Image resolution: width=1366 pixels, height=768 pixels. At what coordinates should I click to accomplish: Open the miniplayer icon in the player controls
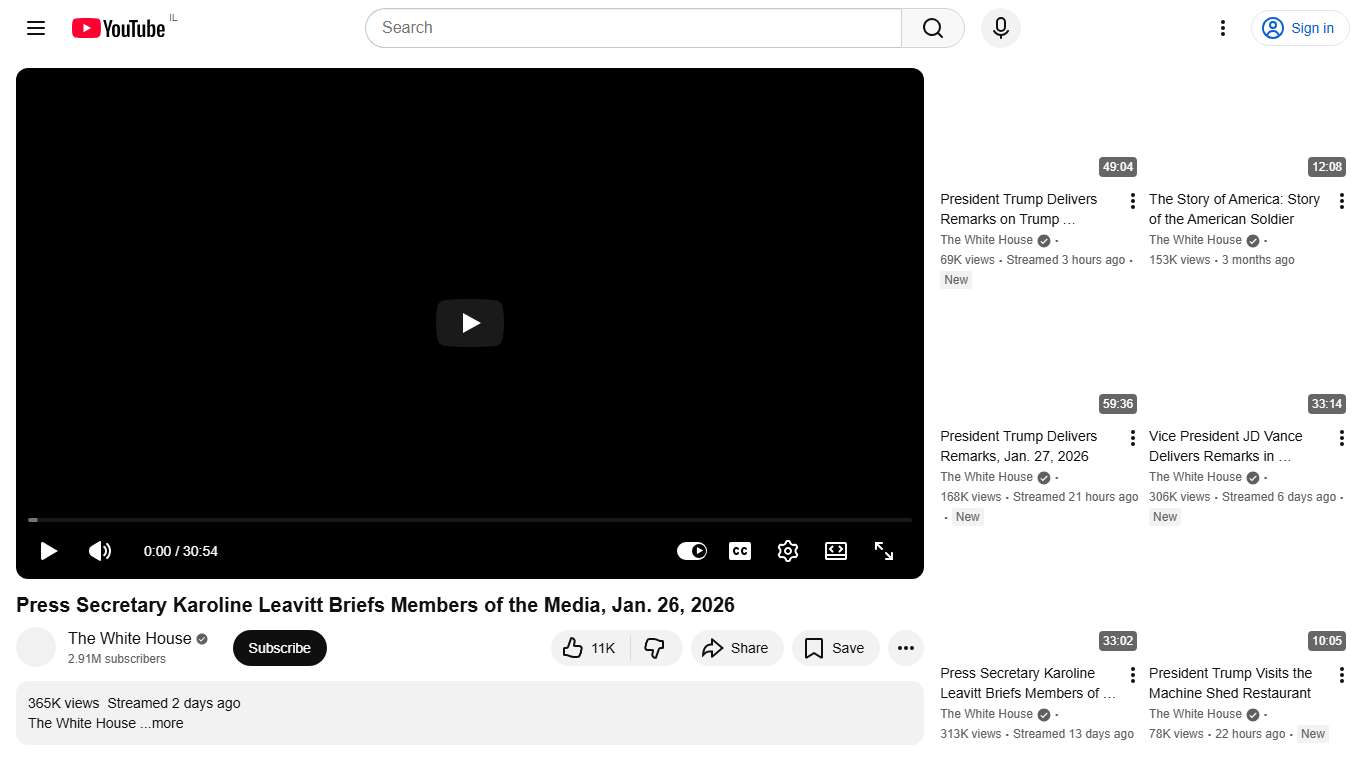(836, 551)
